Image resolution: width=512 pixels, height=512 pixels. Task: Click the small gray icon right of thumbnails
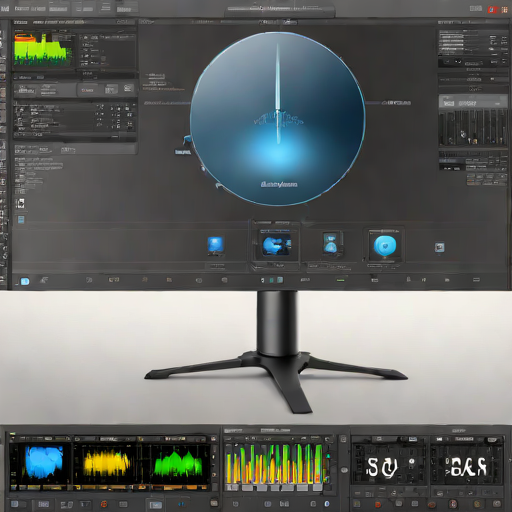point(439,247)
